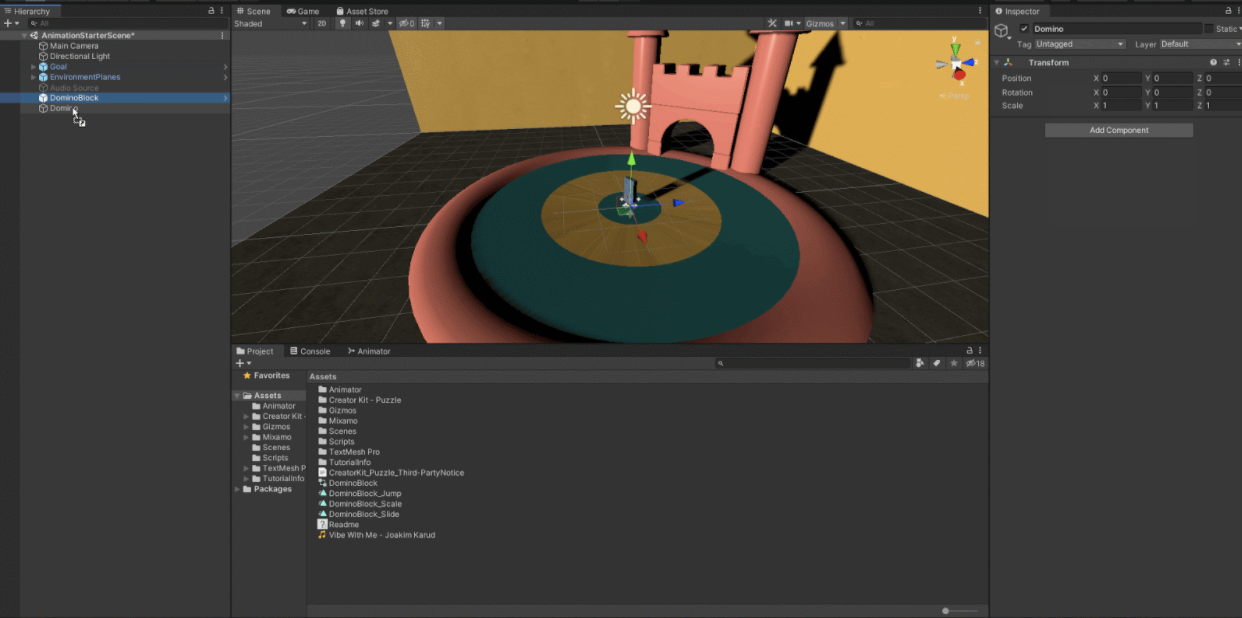Viewport: 1242px width, 618px height.
Task: Toggle 2D mode in the Scene toolbar
Action: (321, 23)
